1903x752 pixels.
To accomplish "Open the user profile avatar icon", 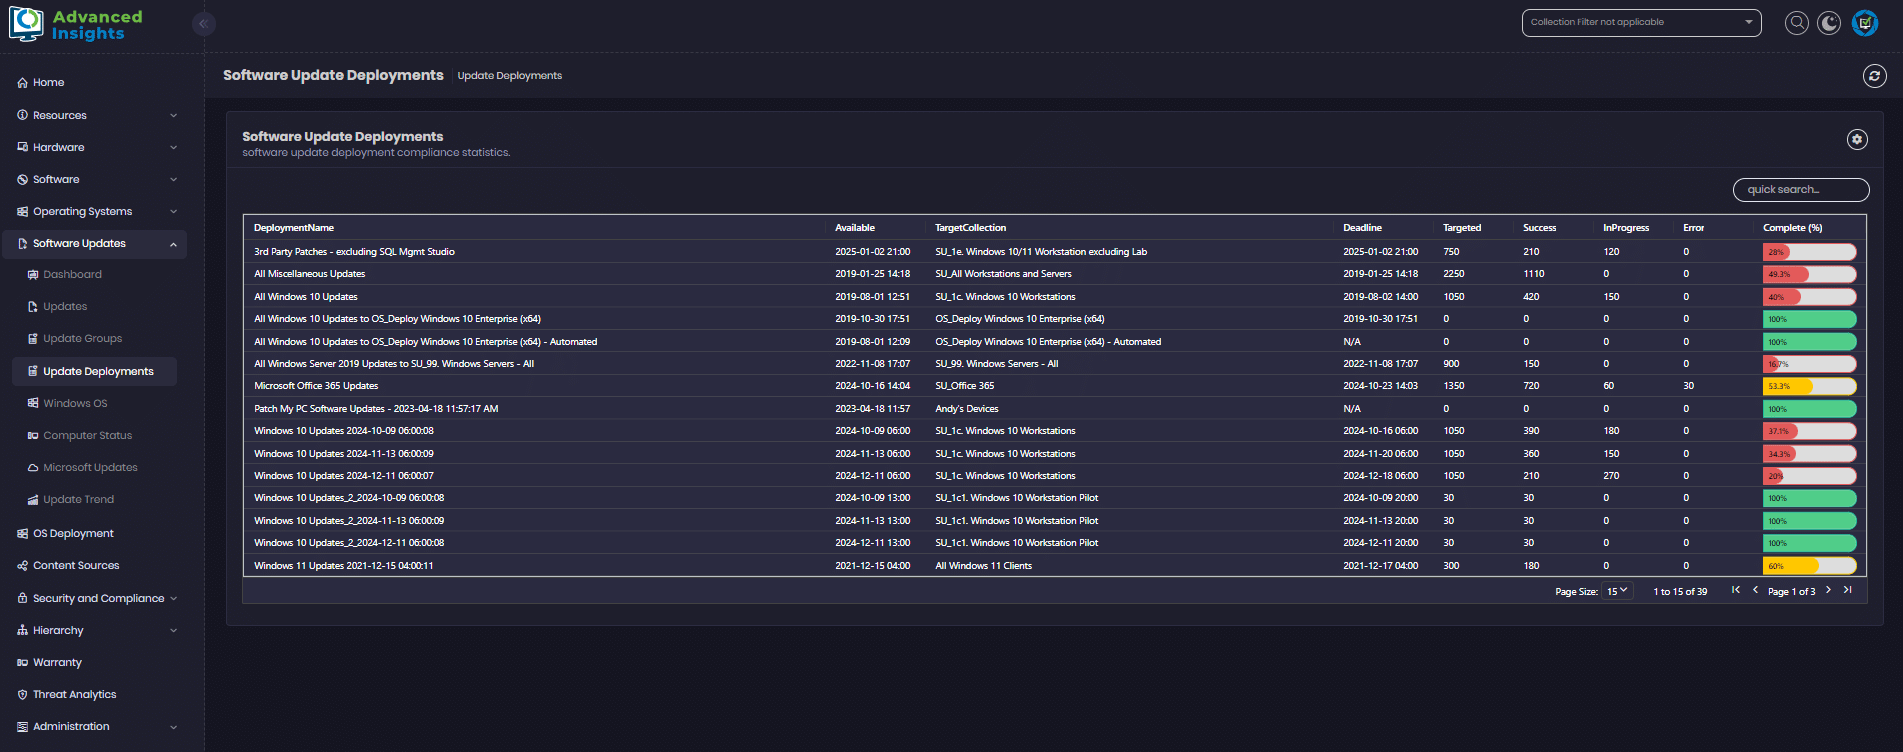I will [x=1865, y=23].
